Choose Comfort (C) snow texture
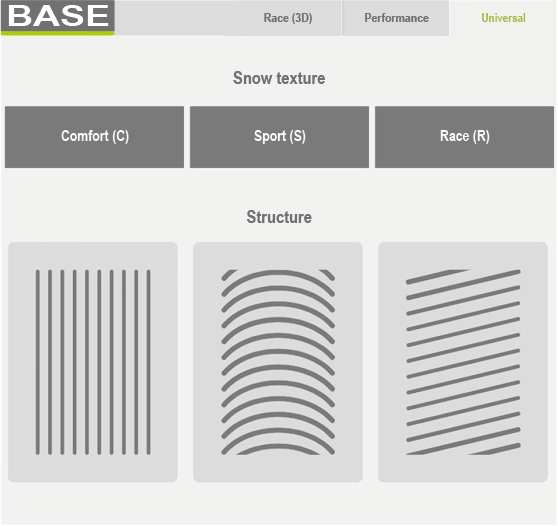558x526 pixels. click(94, 137)
